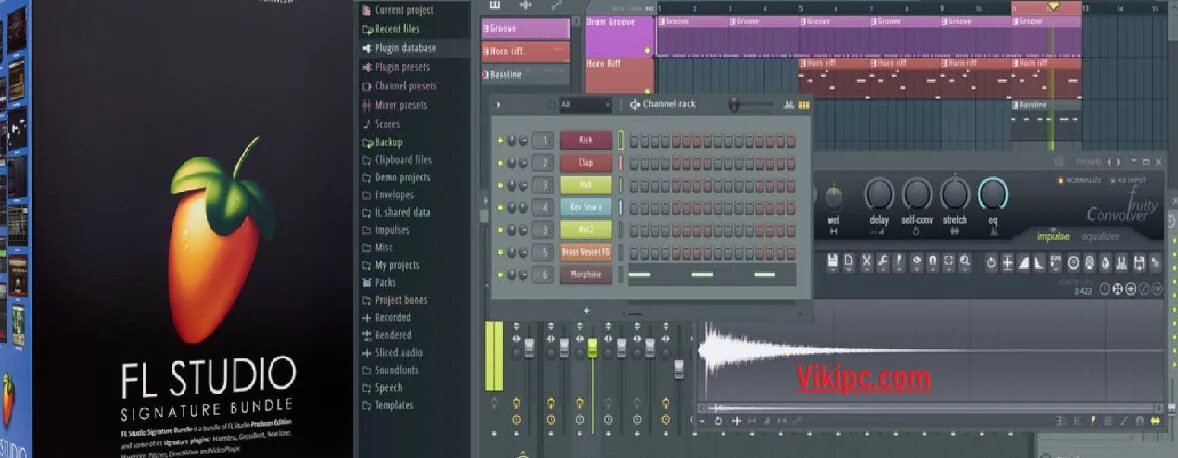Open the Channel rack options arrow menu
This screenshot has width=1178, height=458.
498,105
